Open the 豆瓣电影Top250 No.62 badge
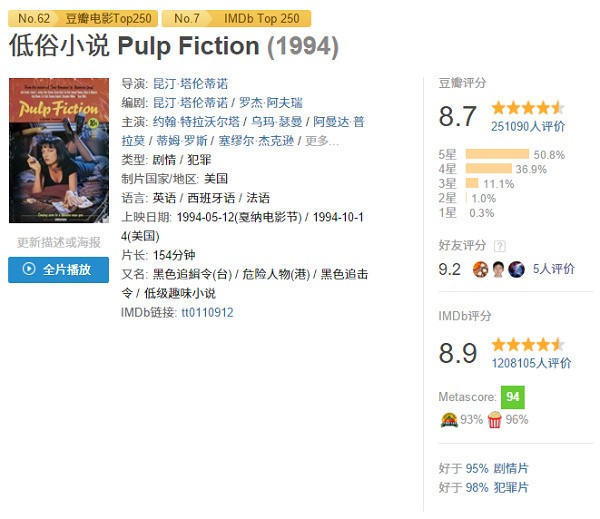The height and width of the screenshot is (519, 600). (83, 18)
